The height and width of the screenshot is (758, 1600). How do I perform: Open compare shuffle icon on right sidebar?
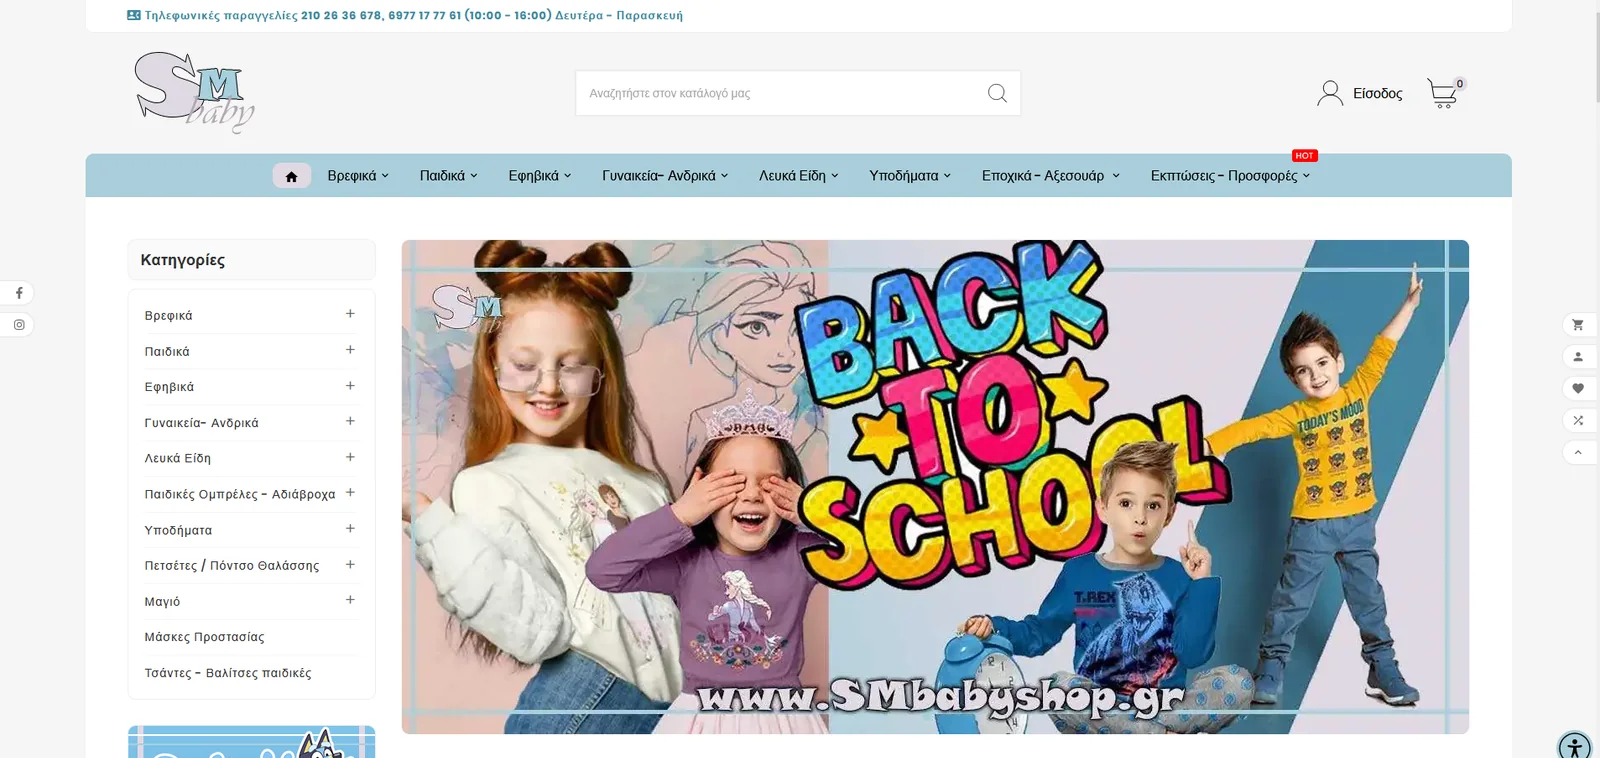tap(1578, 421)
